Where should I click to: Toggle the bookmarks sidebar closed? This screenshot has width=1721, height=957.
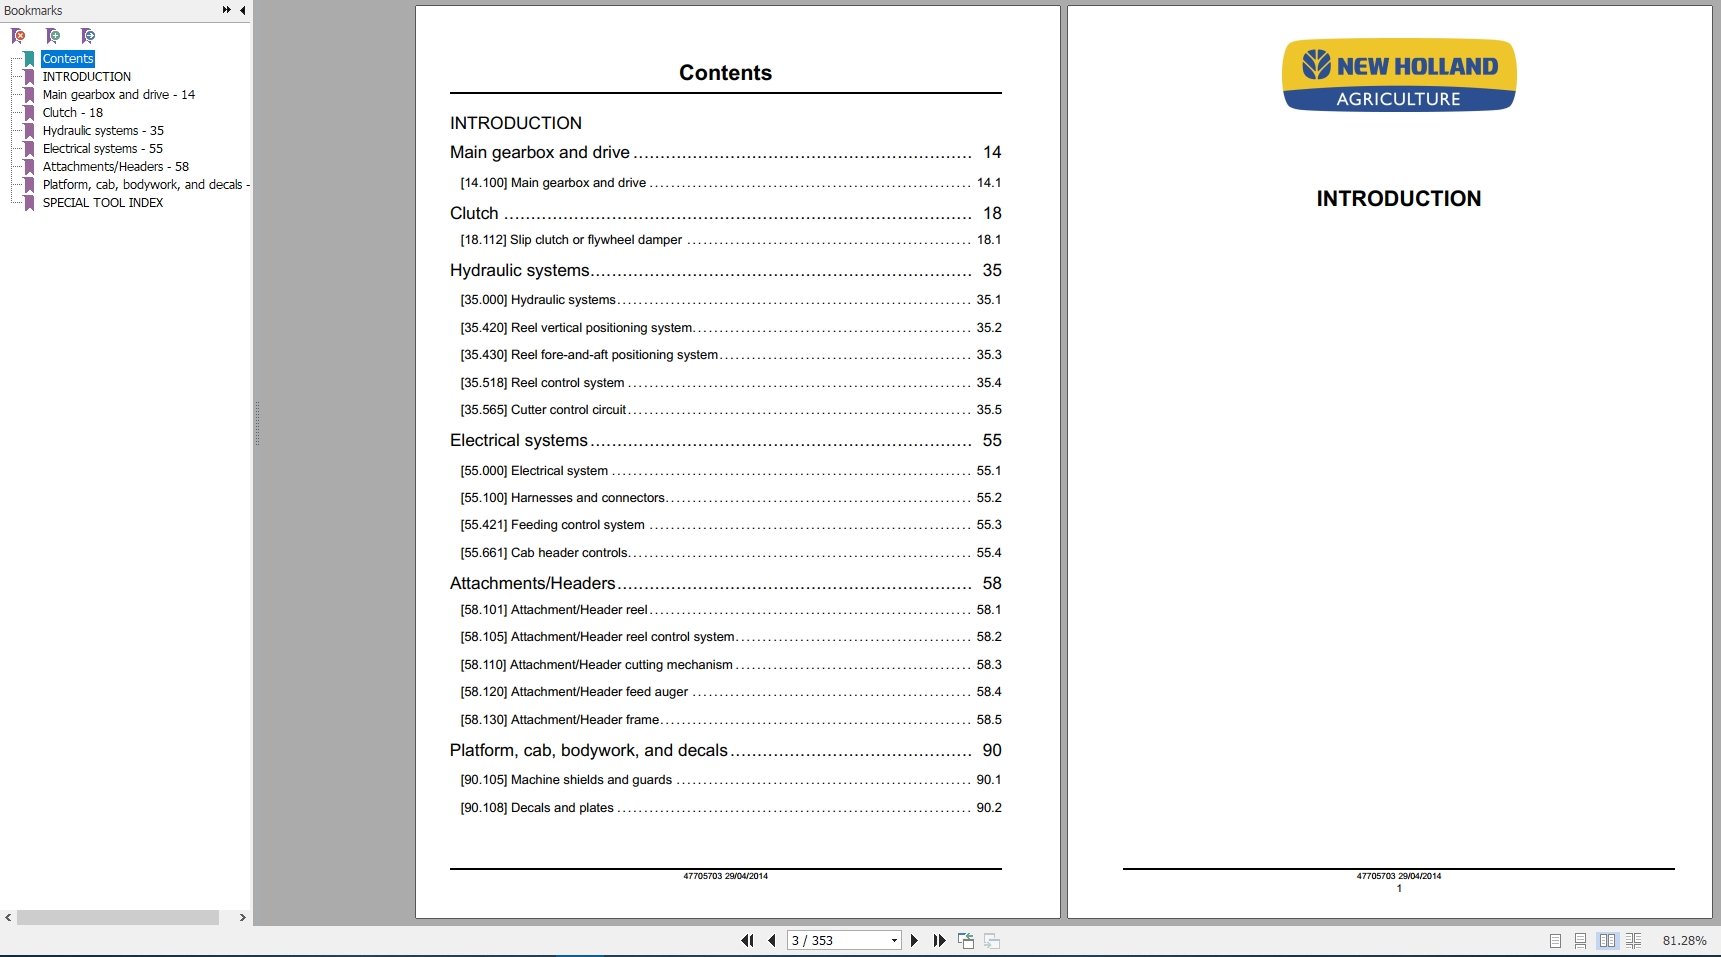(241, 10)
